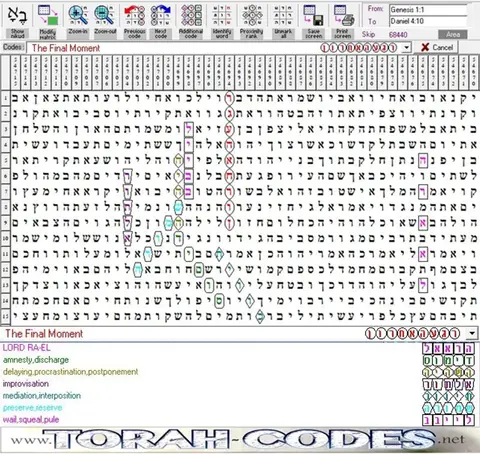Image resolution: width=480 pixels, height=454 pixels.
Task: Click the green Hebrew marker beside amnesty,discharge
Action: coord(448,360)
